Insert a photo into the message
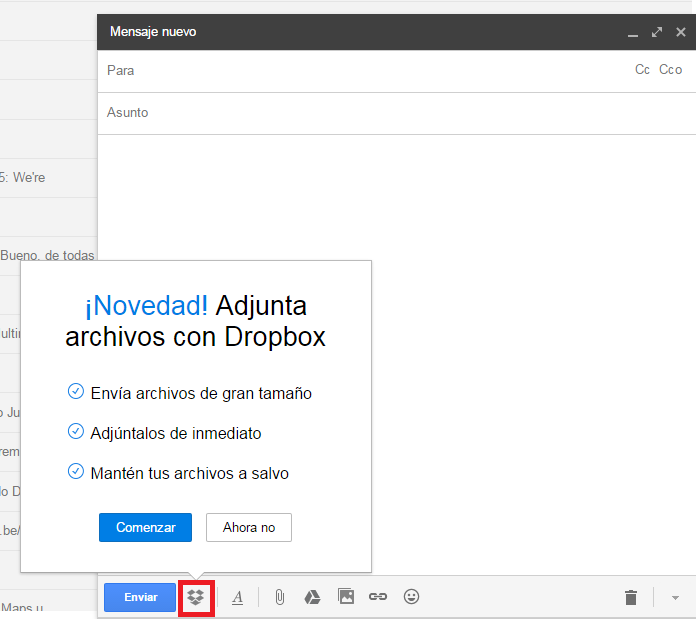The image size is (696, 619). pyautogui.click(x=346, y=597)
